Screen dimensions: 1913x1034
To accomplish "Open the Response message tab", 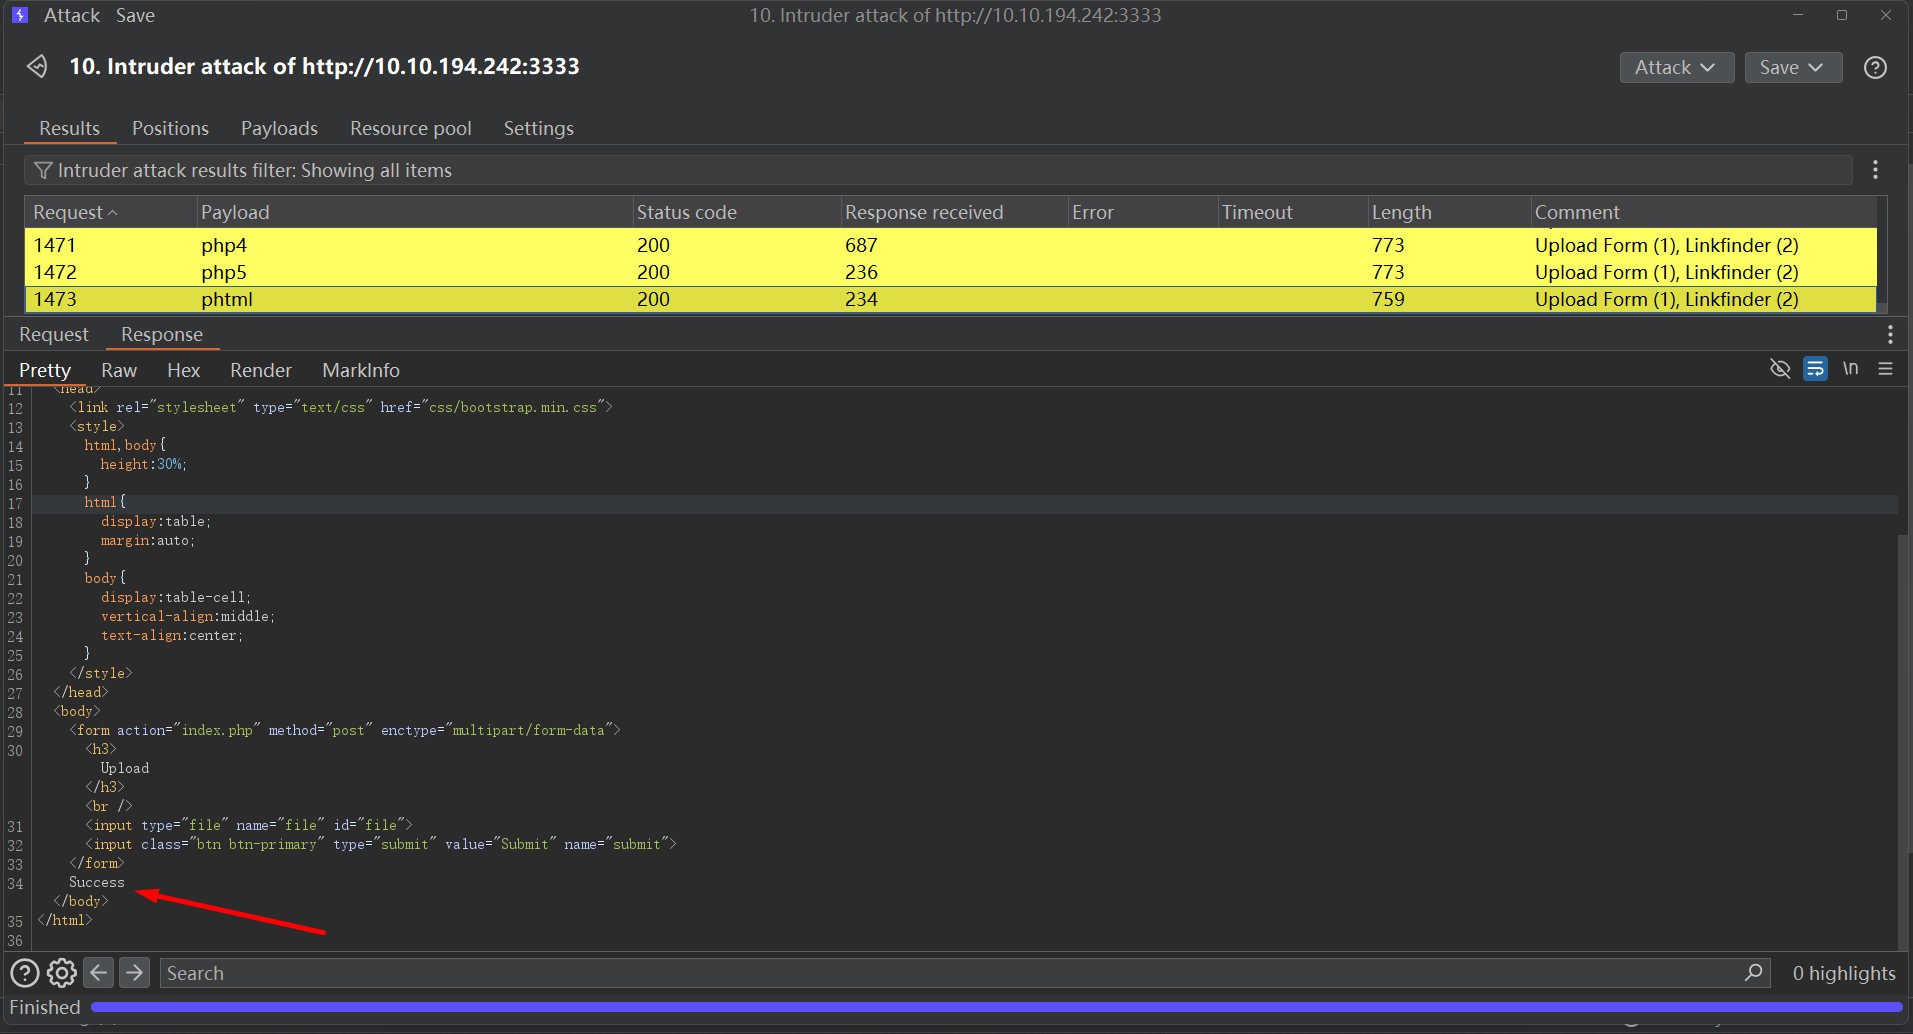I will 162,334.
